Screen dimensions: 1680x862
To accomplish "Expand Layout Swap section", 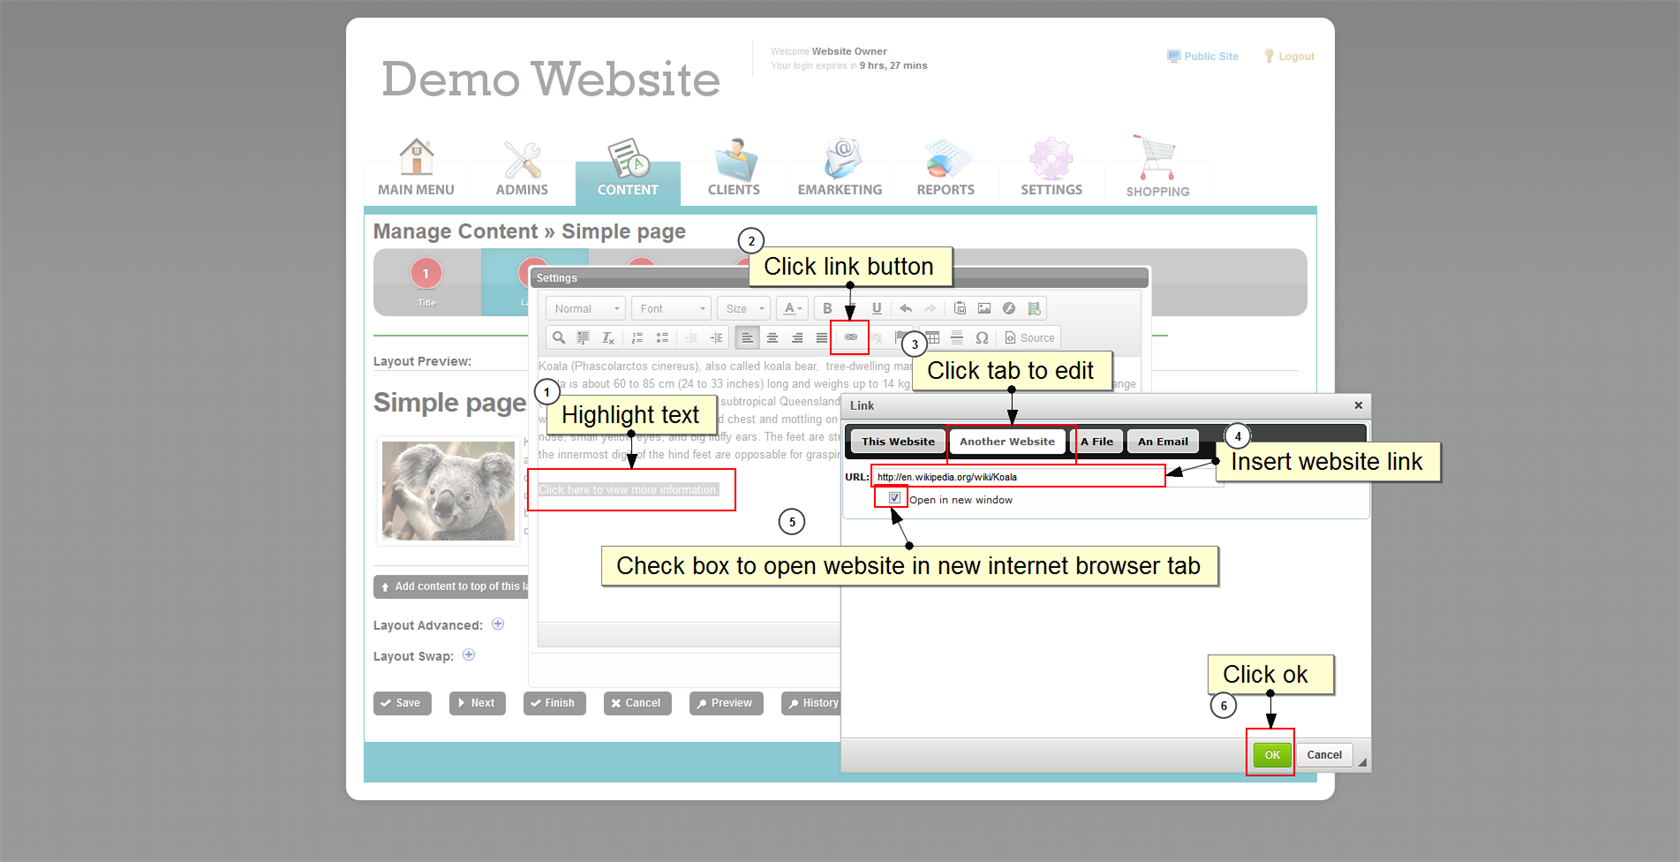I will (x=469, y=655).
